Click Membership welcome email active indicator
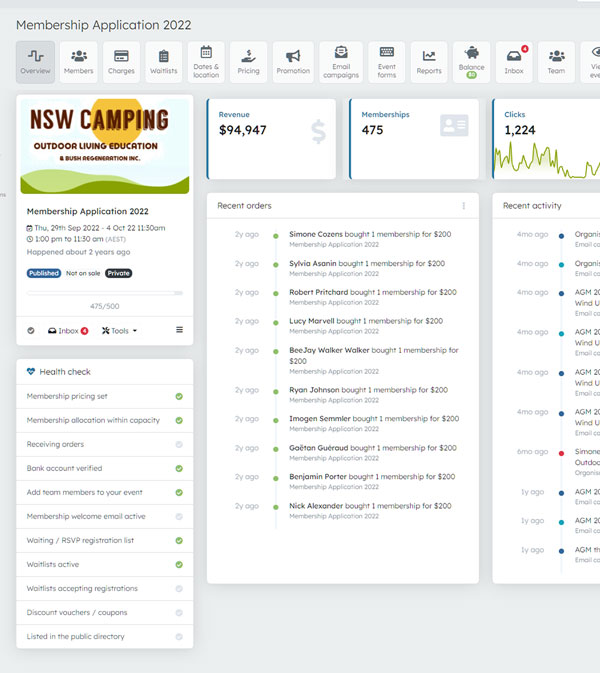The image size is (600, 673). 179,517
